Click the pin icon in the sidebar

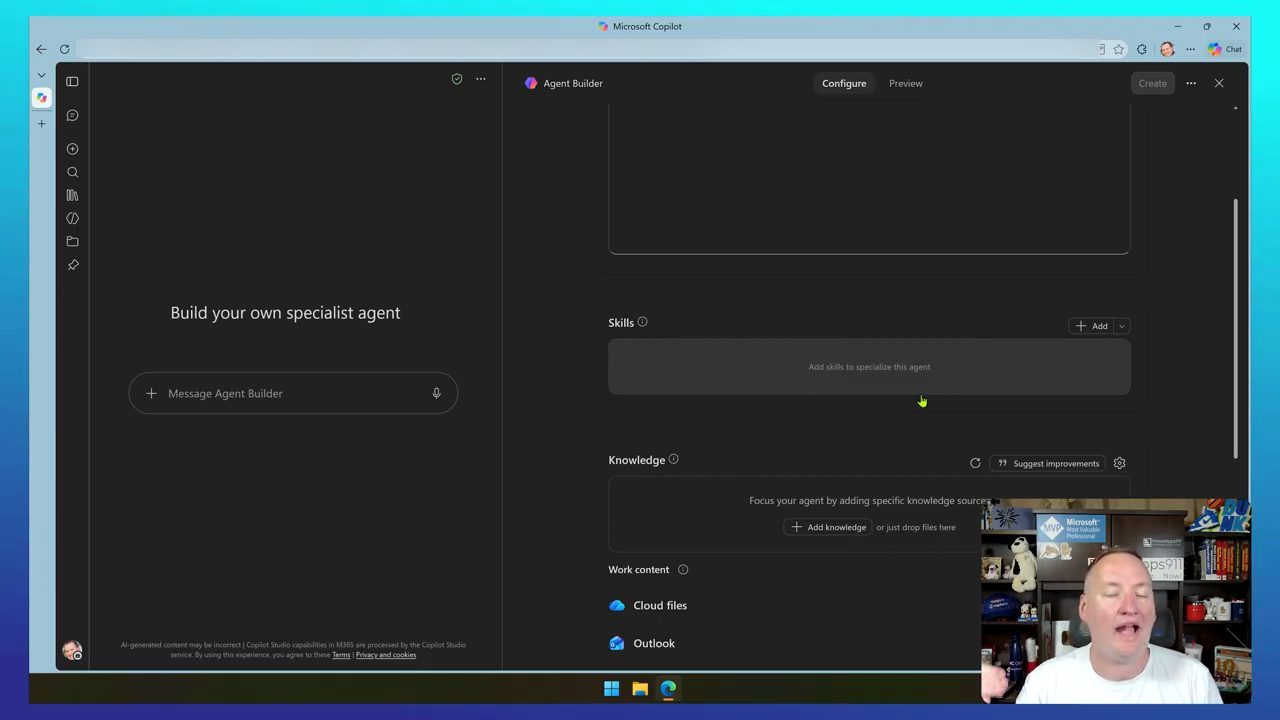[x=72, y=265]
